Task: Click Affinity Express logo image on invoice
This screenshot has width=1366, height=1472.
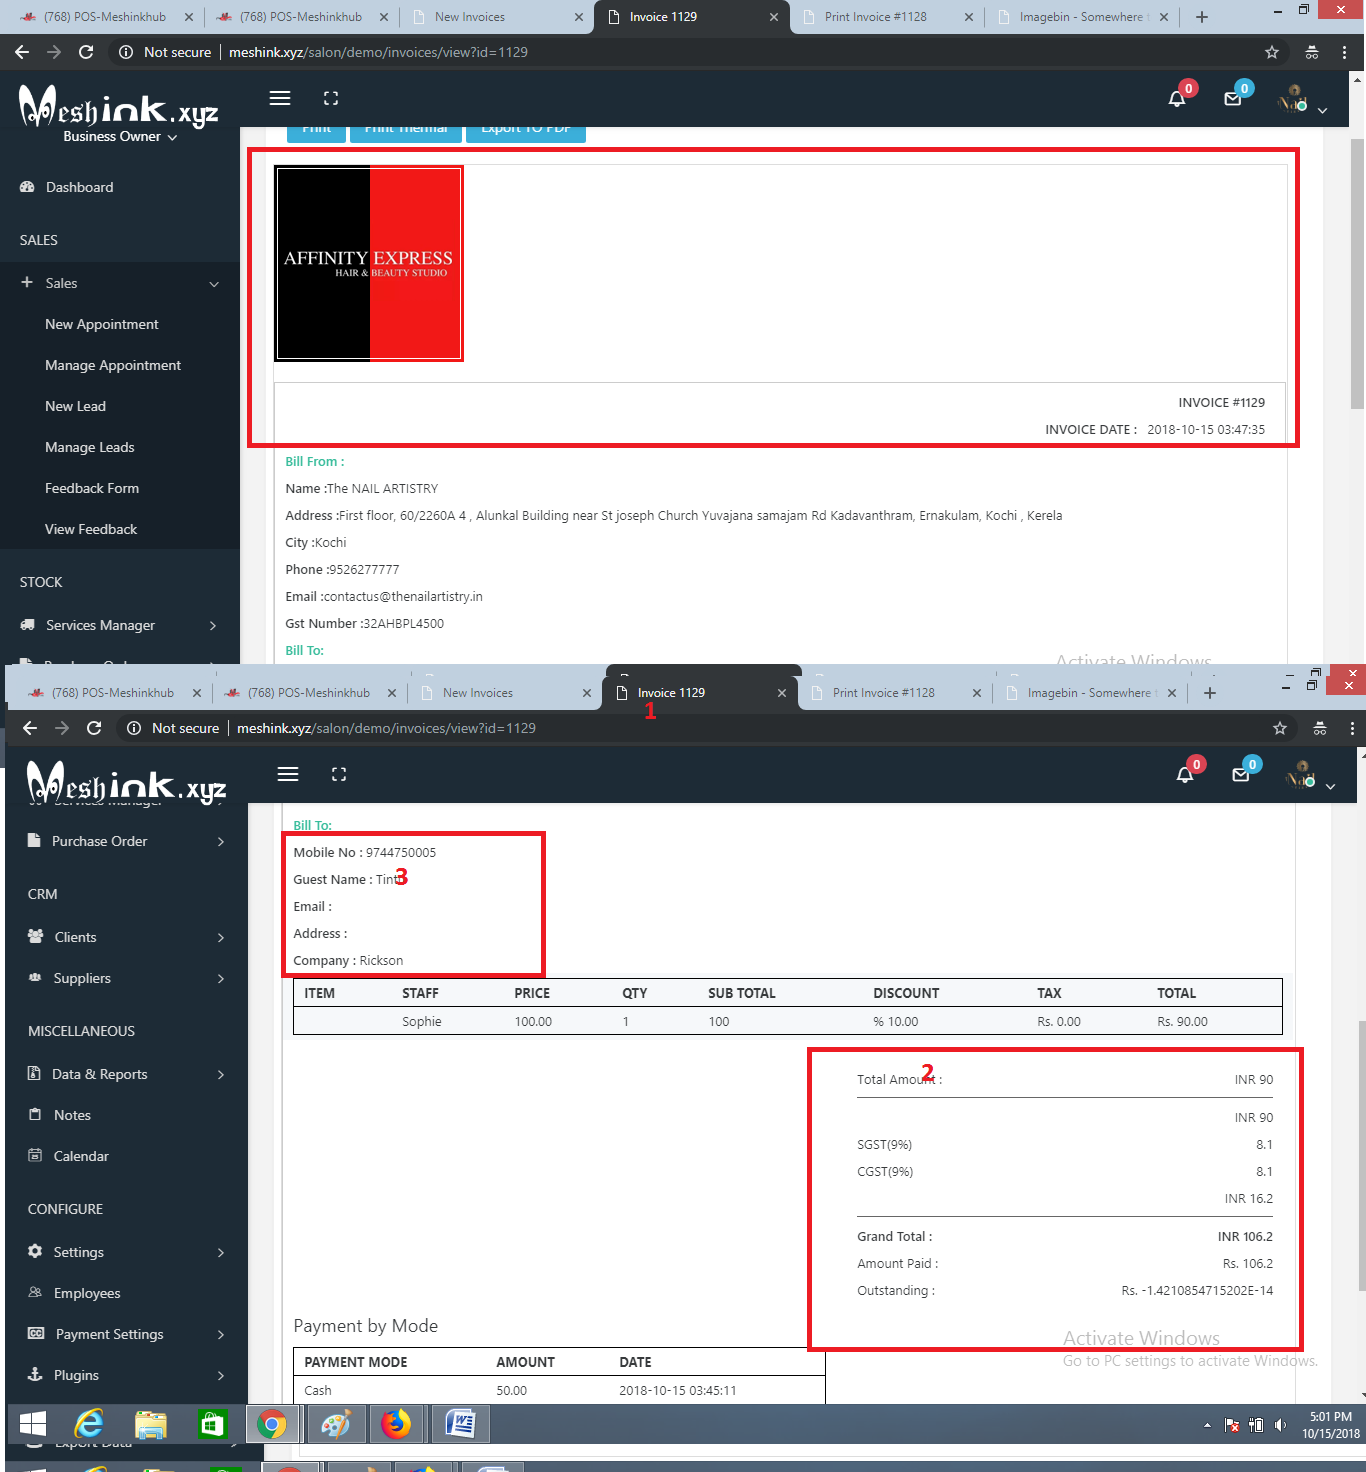Action: tap(369, 263)
